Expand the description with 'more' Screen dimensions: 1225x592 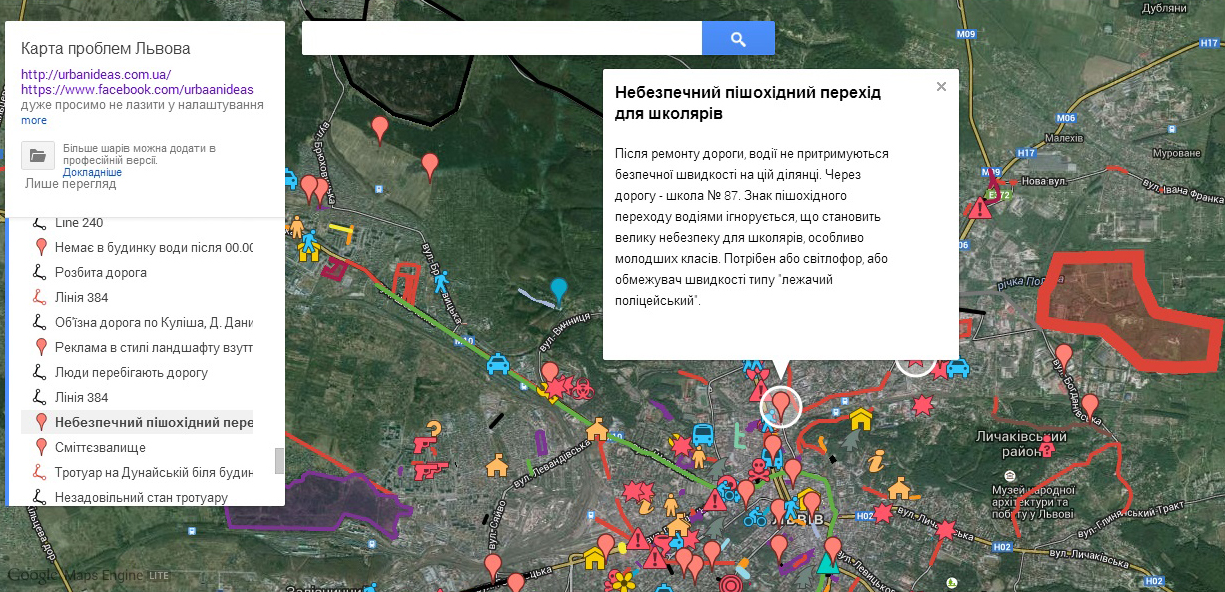click(x=34, y=120)
